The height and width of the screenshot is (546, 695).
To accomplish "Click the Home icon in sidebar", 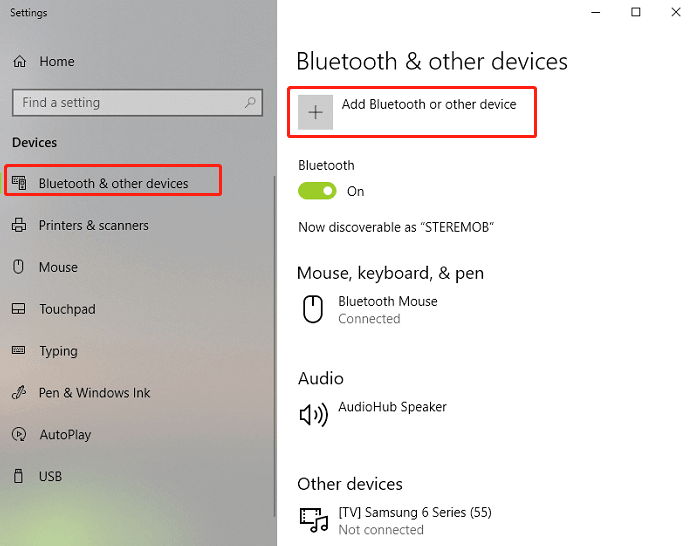I will tap(20, 61).
